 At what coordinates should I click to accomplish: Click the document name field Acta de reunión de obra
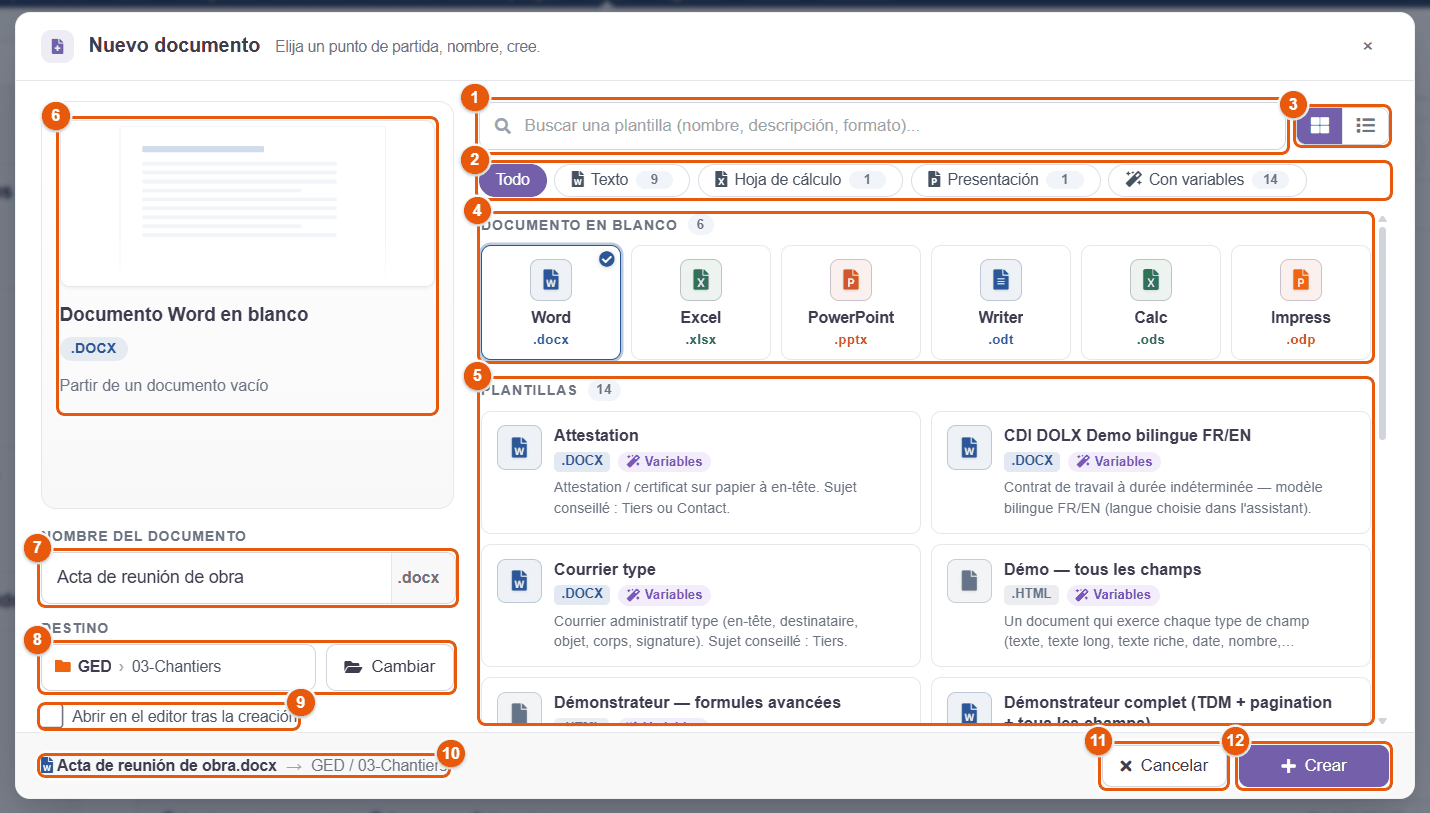pos(216,577)
